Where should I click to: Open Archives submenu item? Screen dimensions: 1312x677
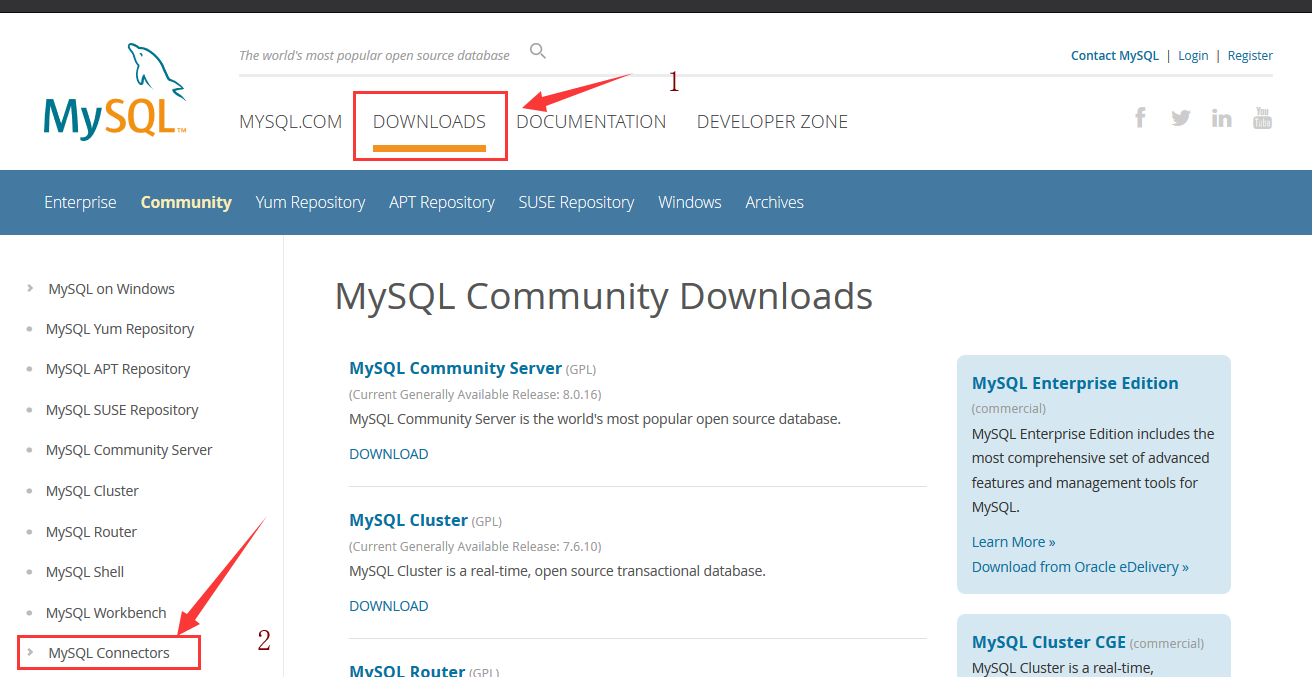coord(774,202)
